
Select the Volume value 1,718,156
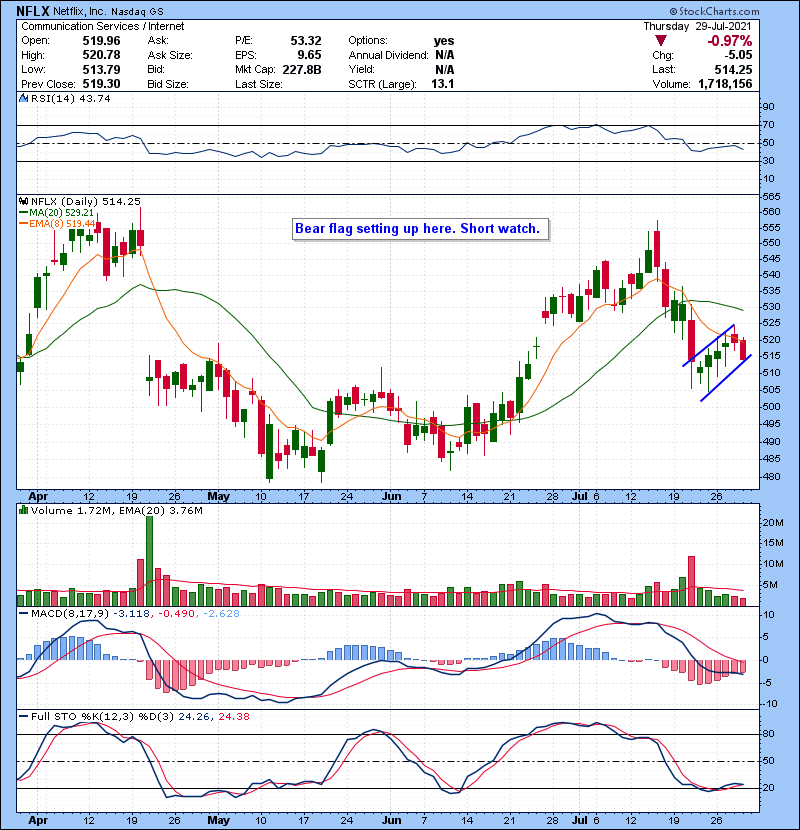[725, 84]
